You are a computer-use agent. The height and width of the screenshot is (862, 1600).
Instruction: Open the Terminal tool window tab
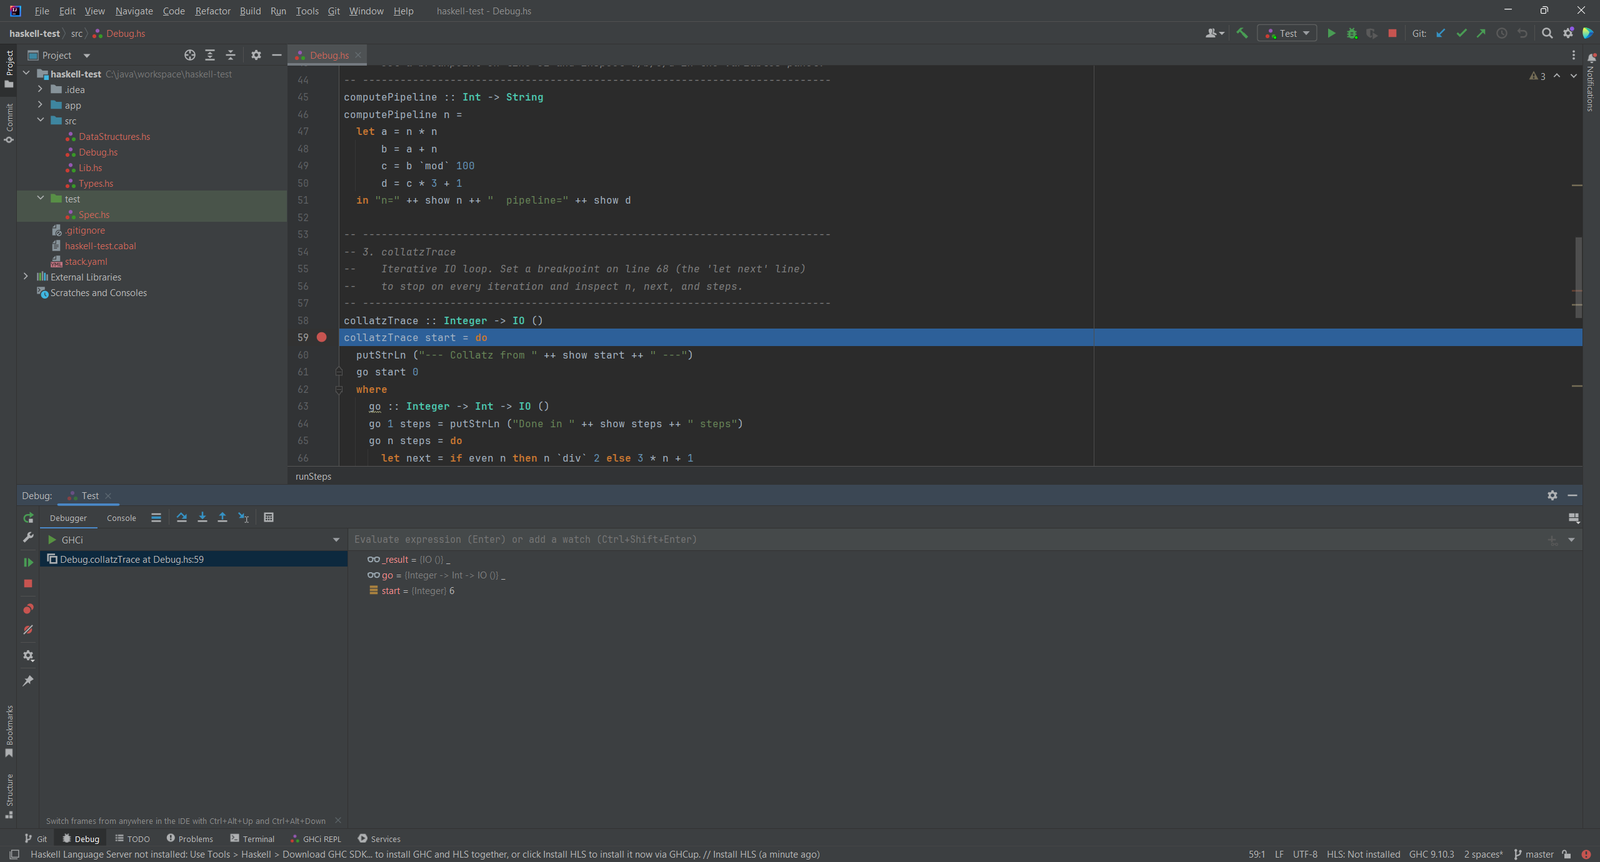[252, 839]
